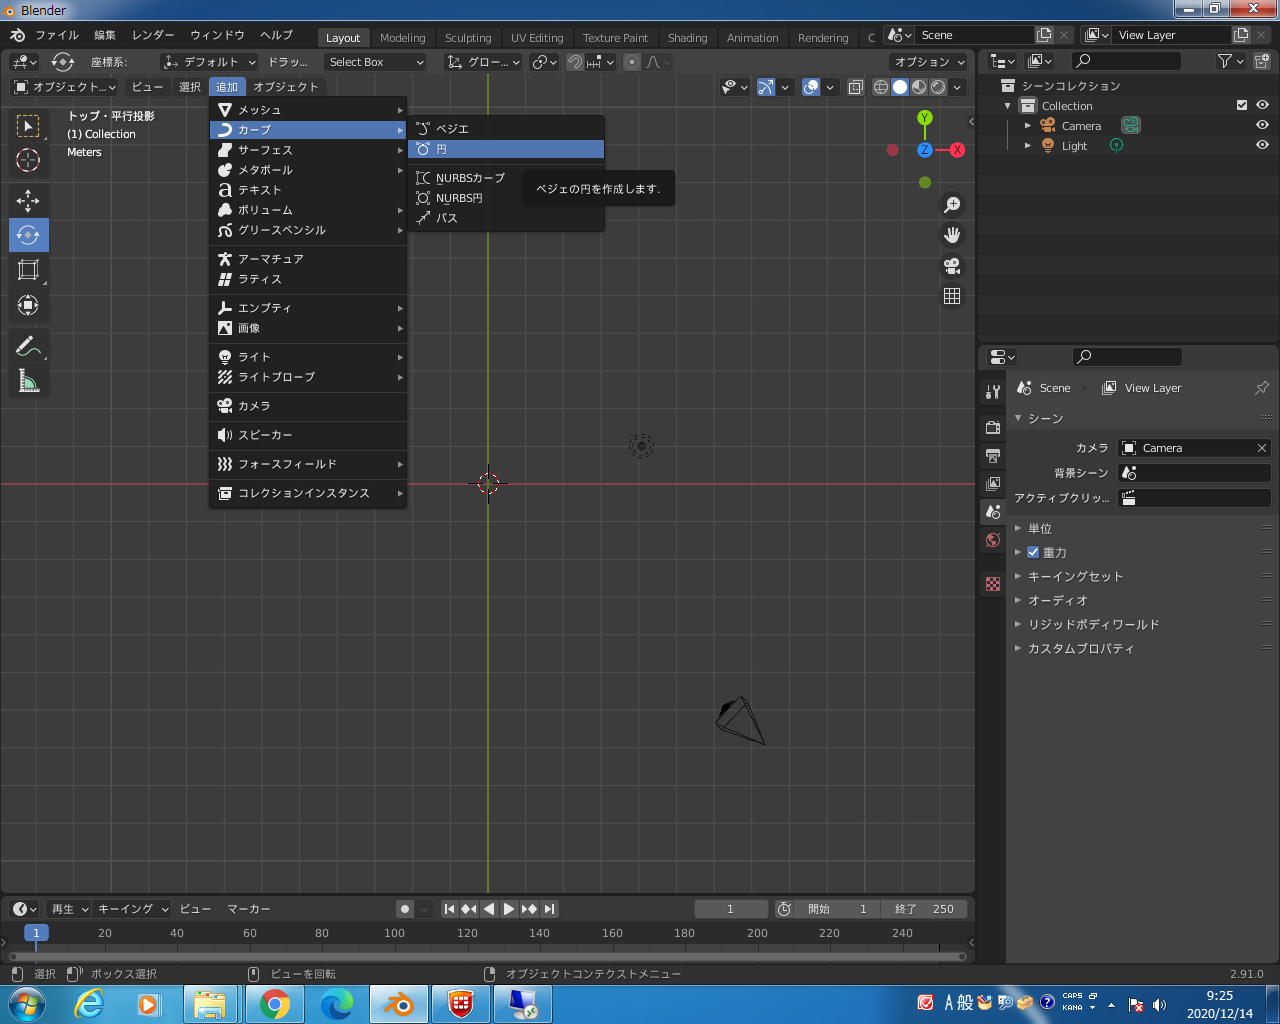1280x1024 pixels.
Task: Select the Cursor tool in left toolbar
Action: (28, 160)
